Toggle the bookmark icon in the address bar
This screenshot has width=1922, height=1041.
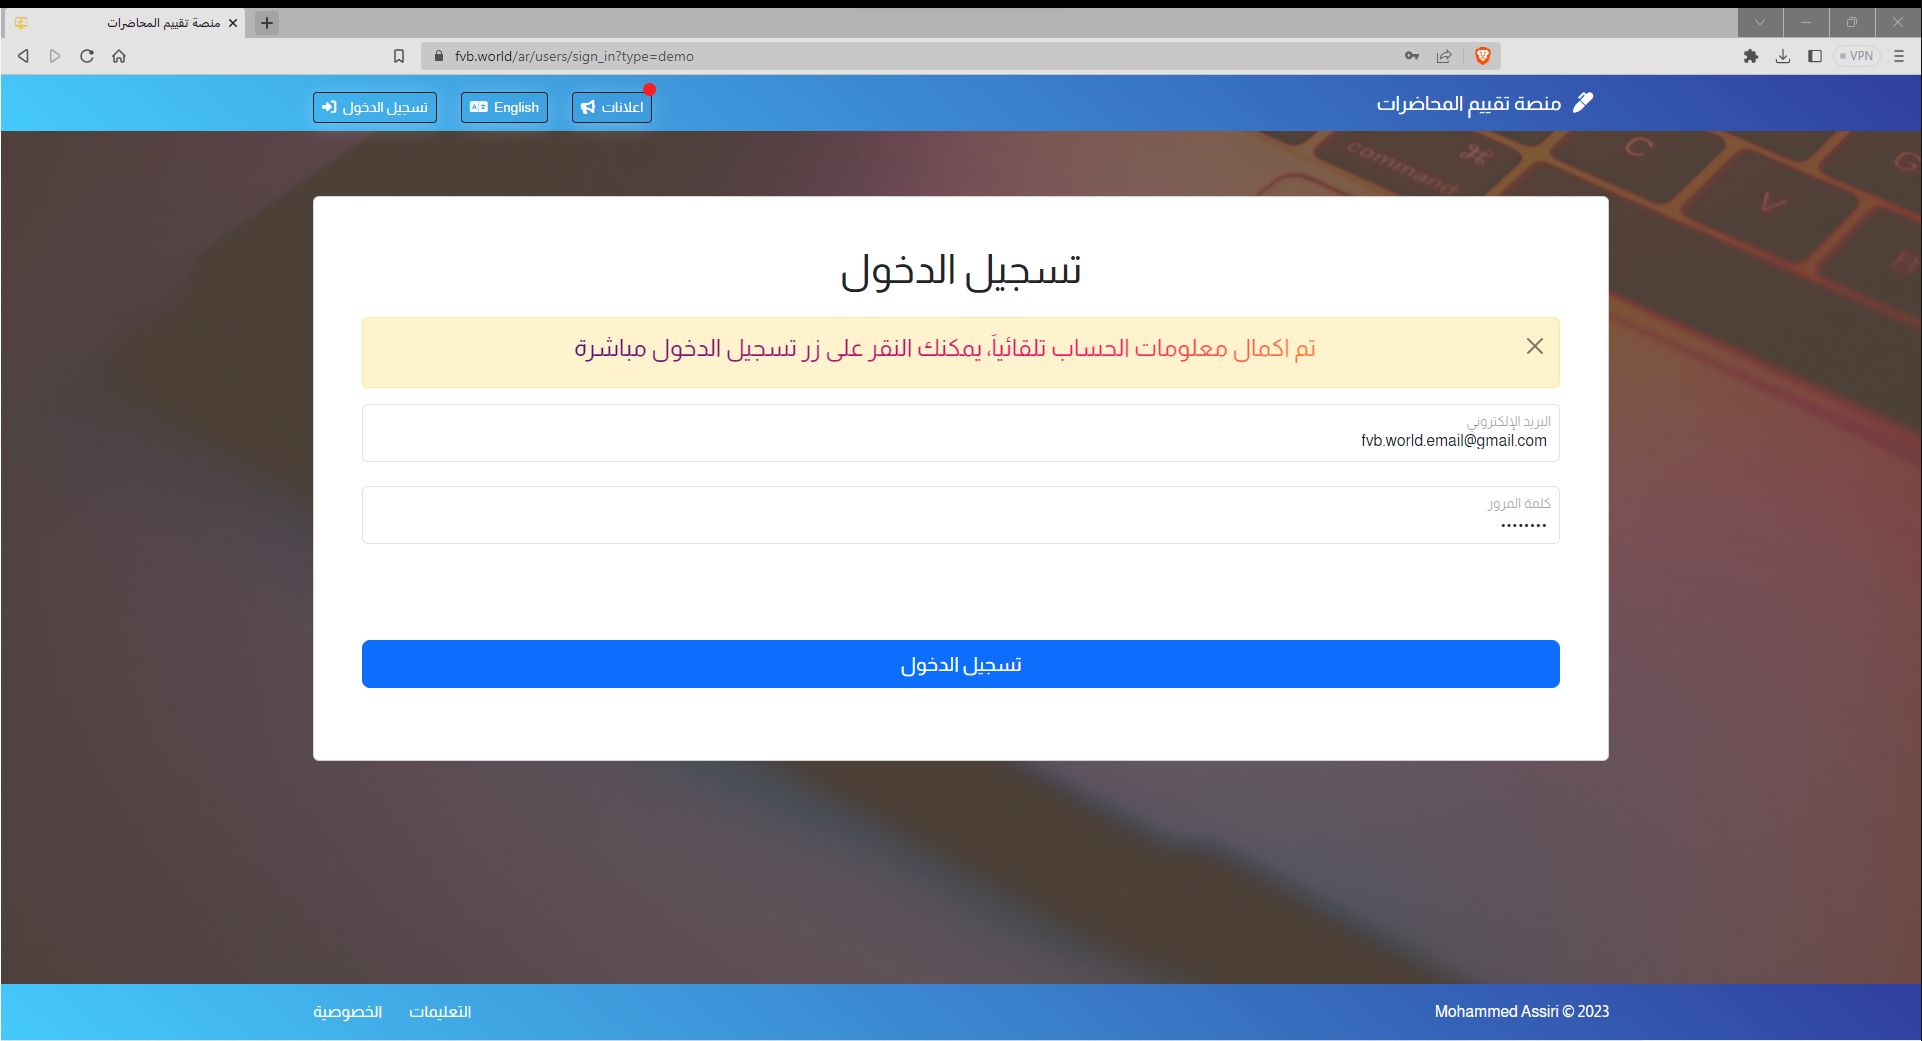point(399,56)
